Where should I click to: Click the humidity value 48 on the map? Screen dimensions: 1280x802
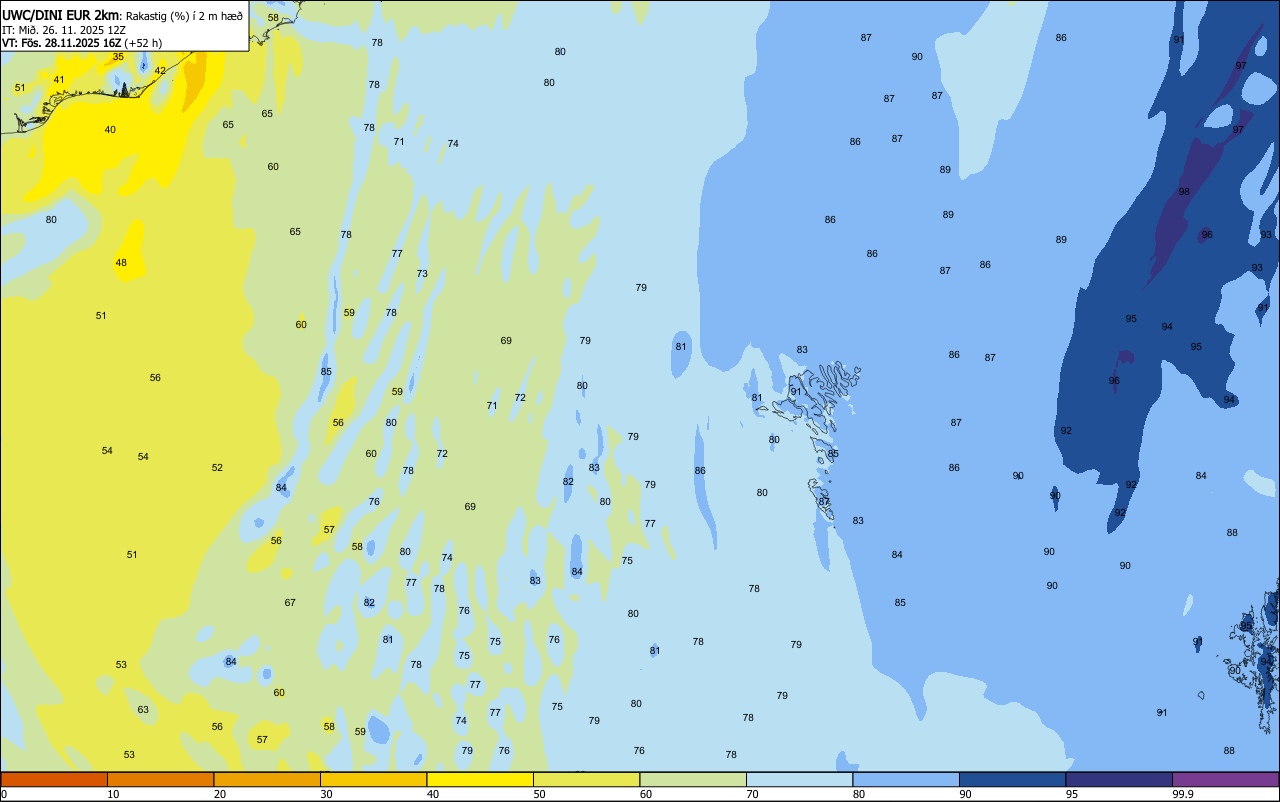[121, 263]
